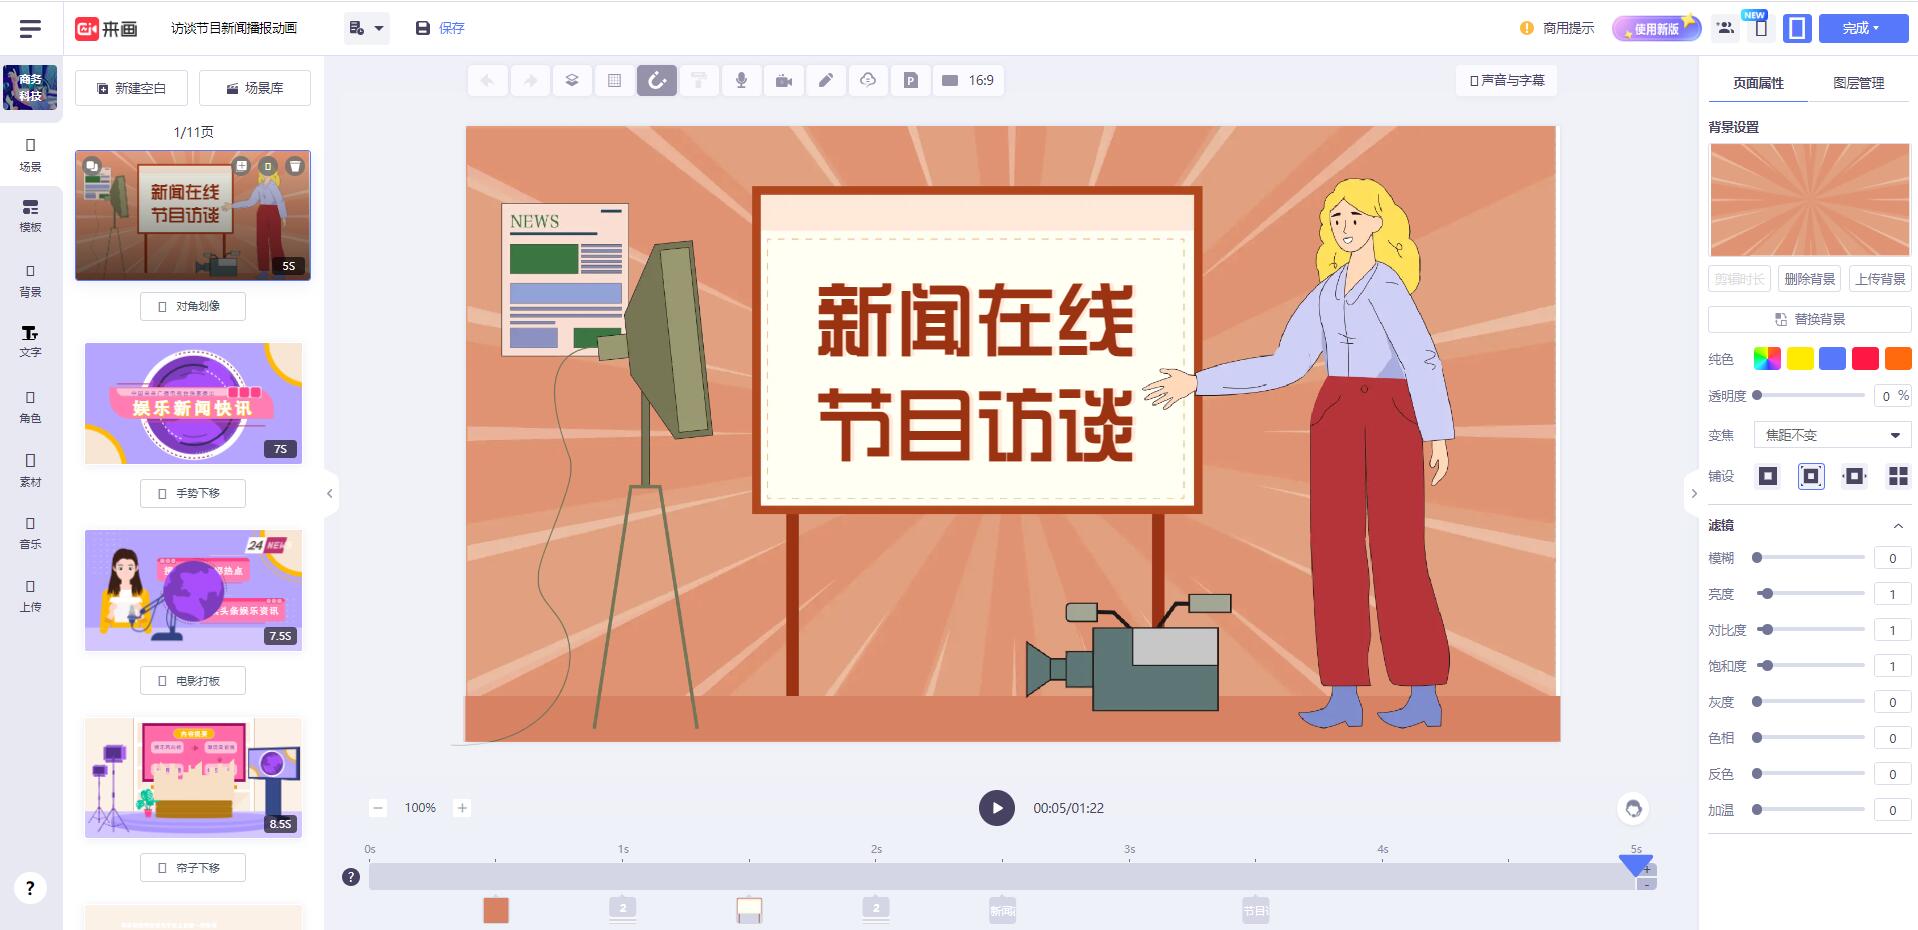Open the Music sidebar tab

(31, 533)
